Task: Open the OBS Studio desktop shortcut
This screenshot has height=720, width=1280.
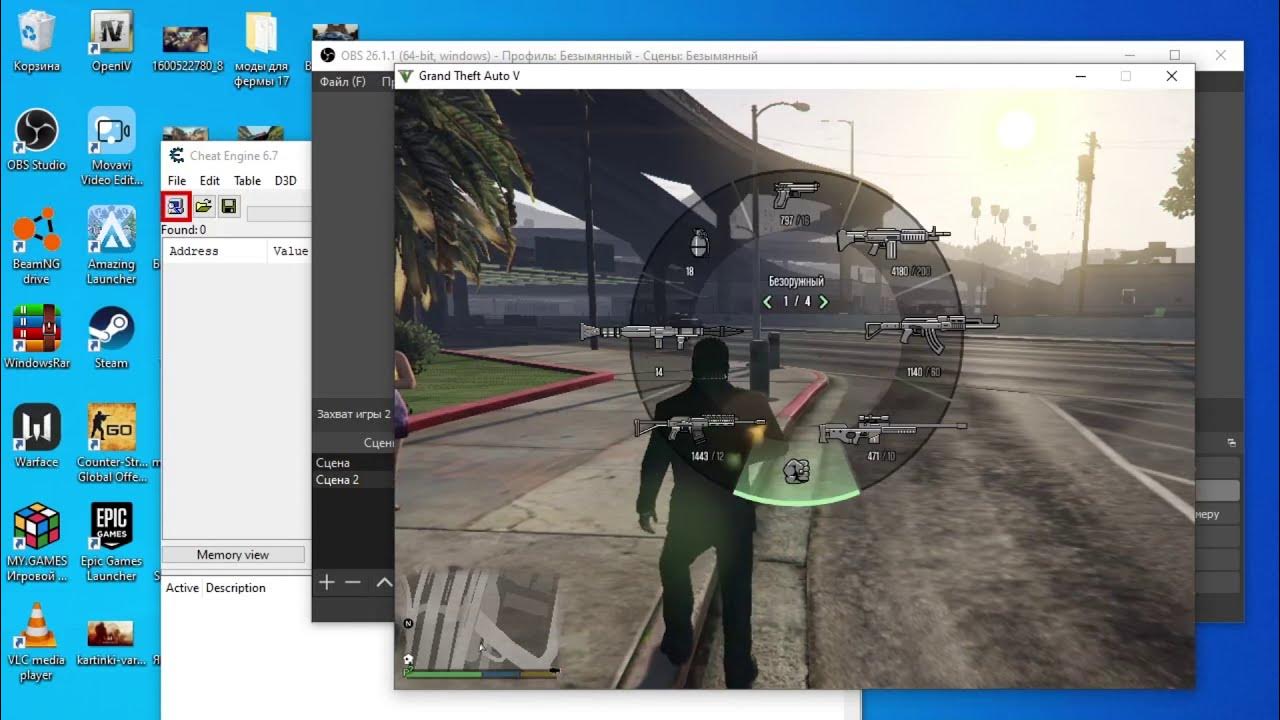Action: coord(37,142)
